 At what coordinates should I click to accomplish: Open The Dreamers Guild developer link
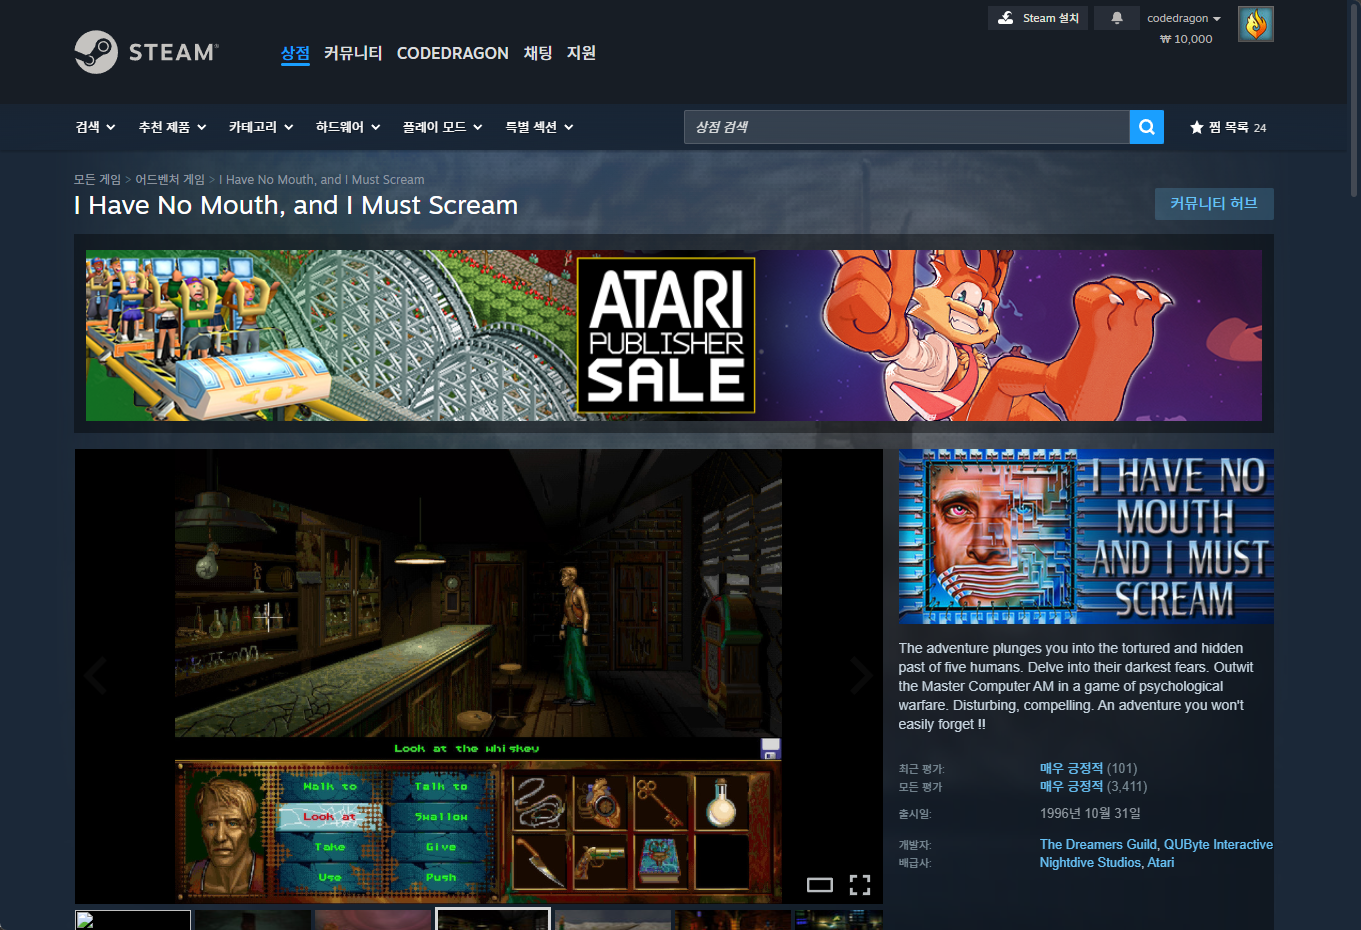pos(1098,844)
